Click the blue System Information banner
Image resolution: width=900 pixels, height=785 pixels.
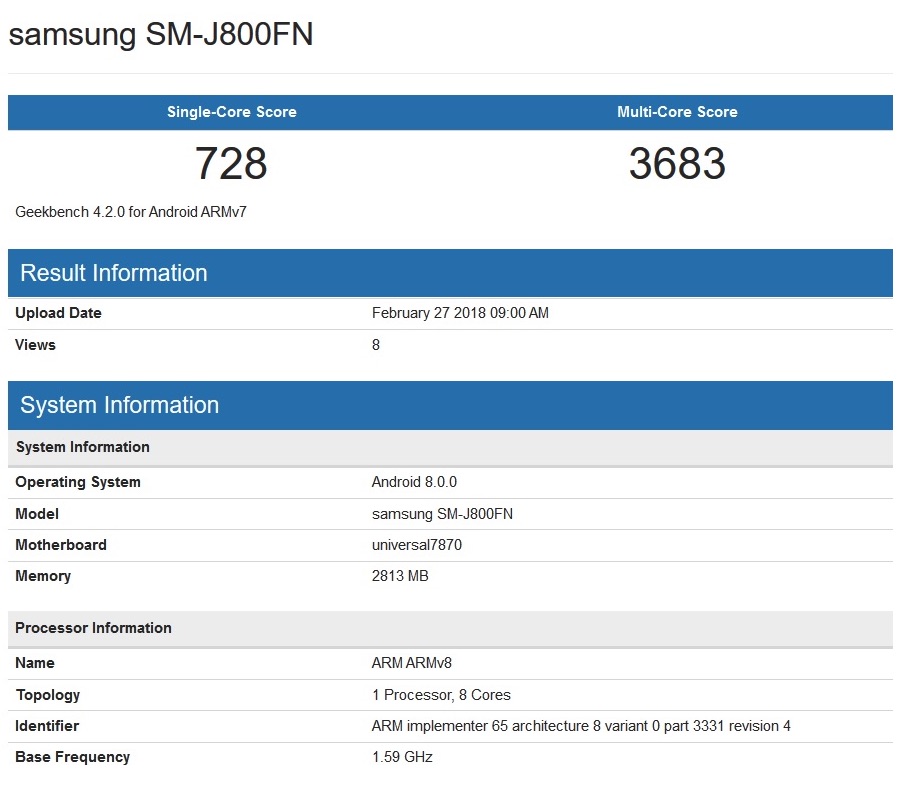point(450,405)
